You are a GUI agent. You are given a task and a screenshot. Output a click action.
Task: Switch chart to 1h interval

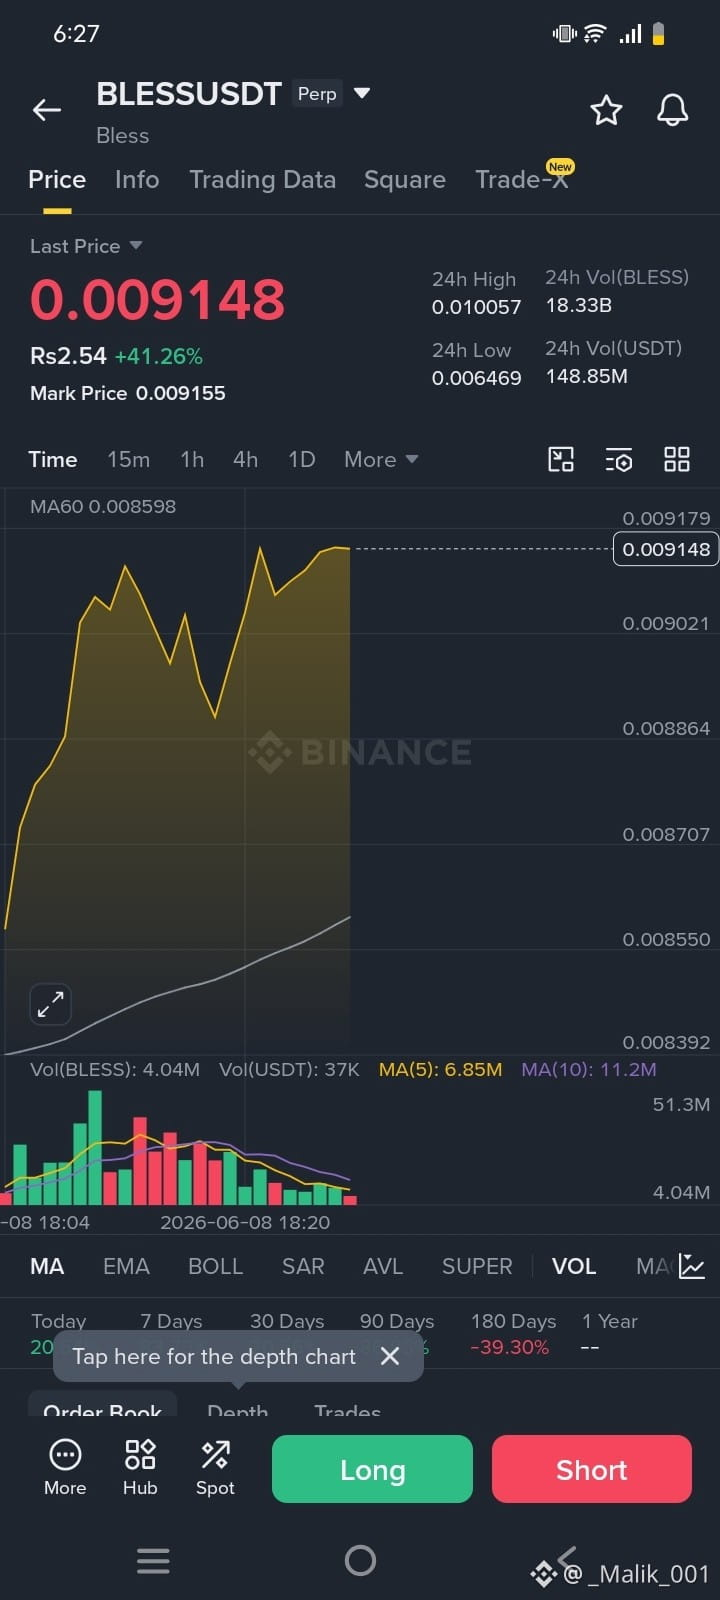tap(192, 459)
